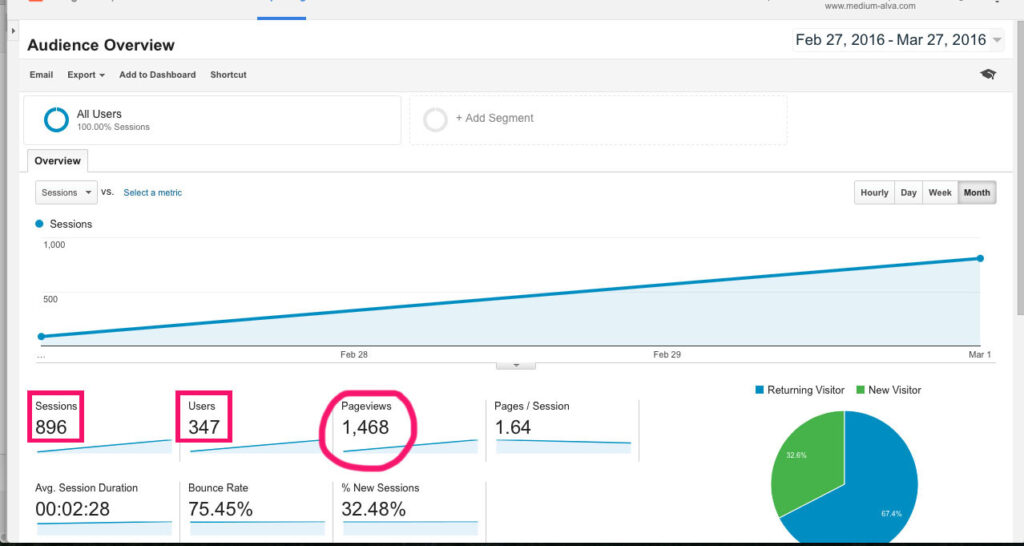Click the graduation cap education icon
The width and height of the screenshot is (1024, 546).
pos(988,75)
